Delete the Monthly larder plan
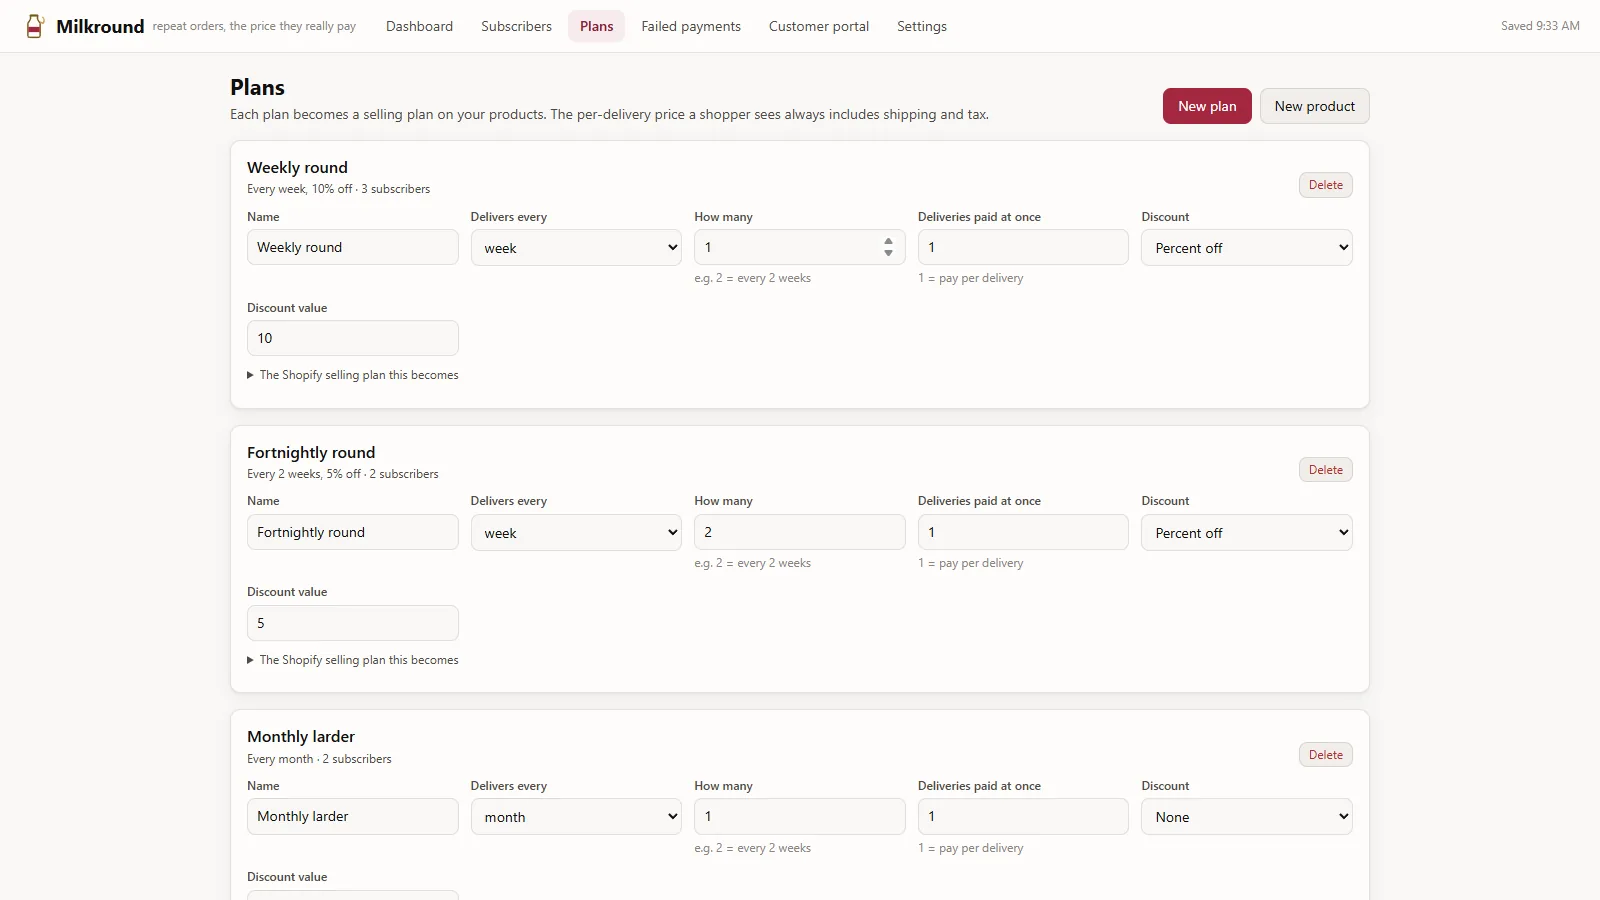The image size is (1600, 900). point(1326,755)
